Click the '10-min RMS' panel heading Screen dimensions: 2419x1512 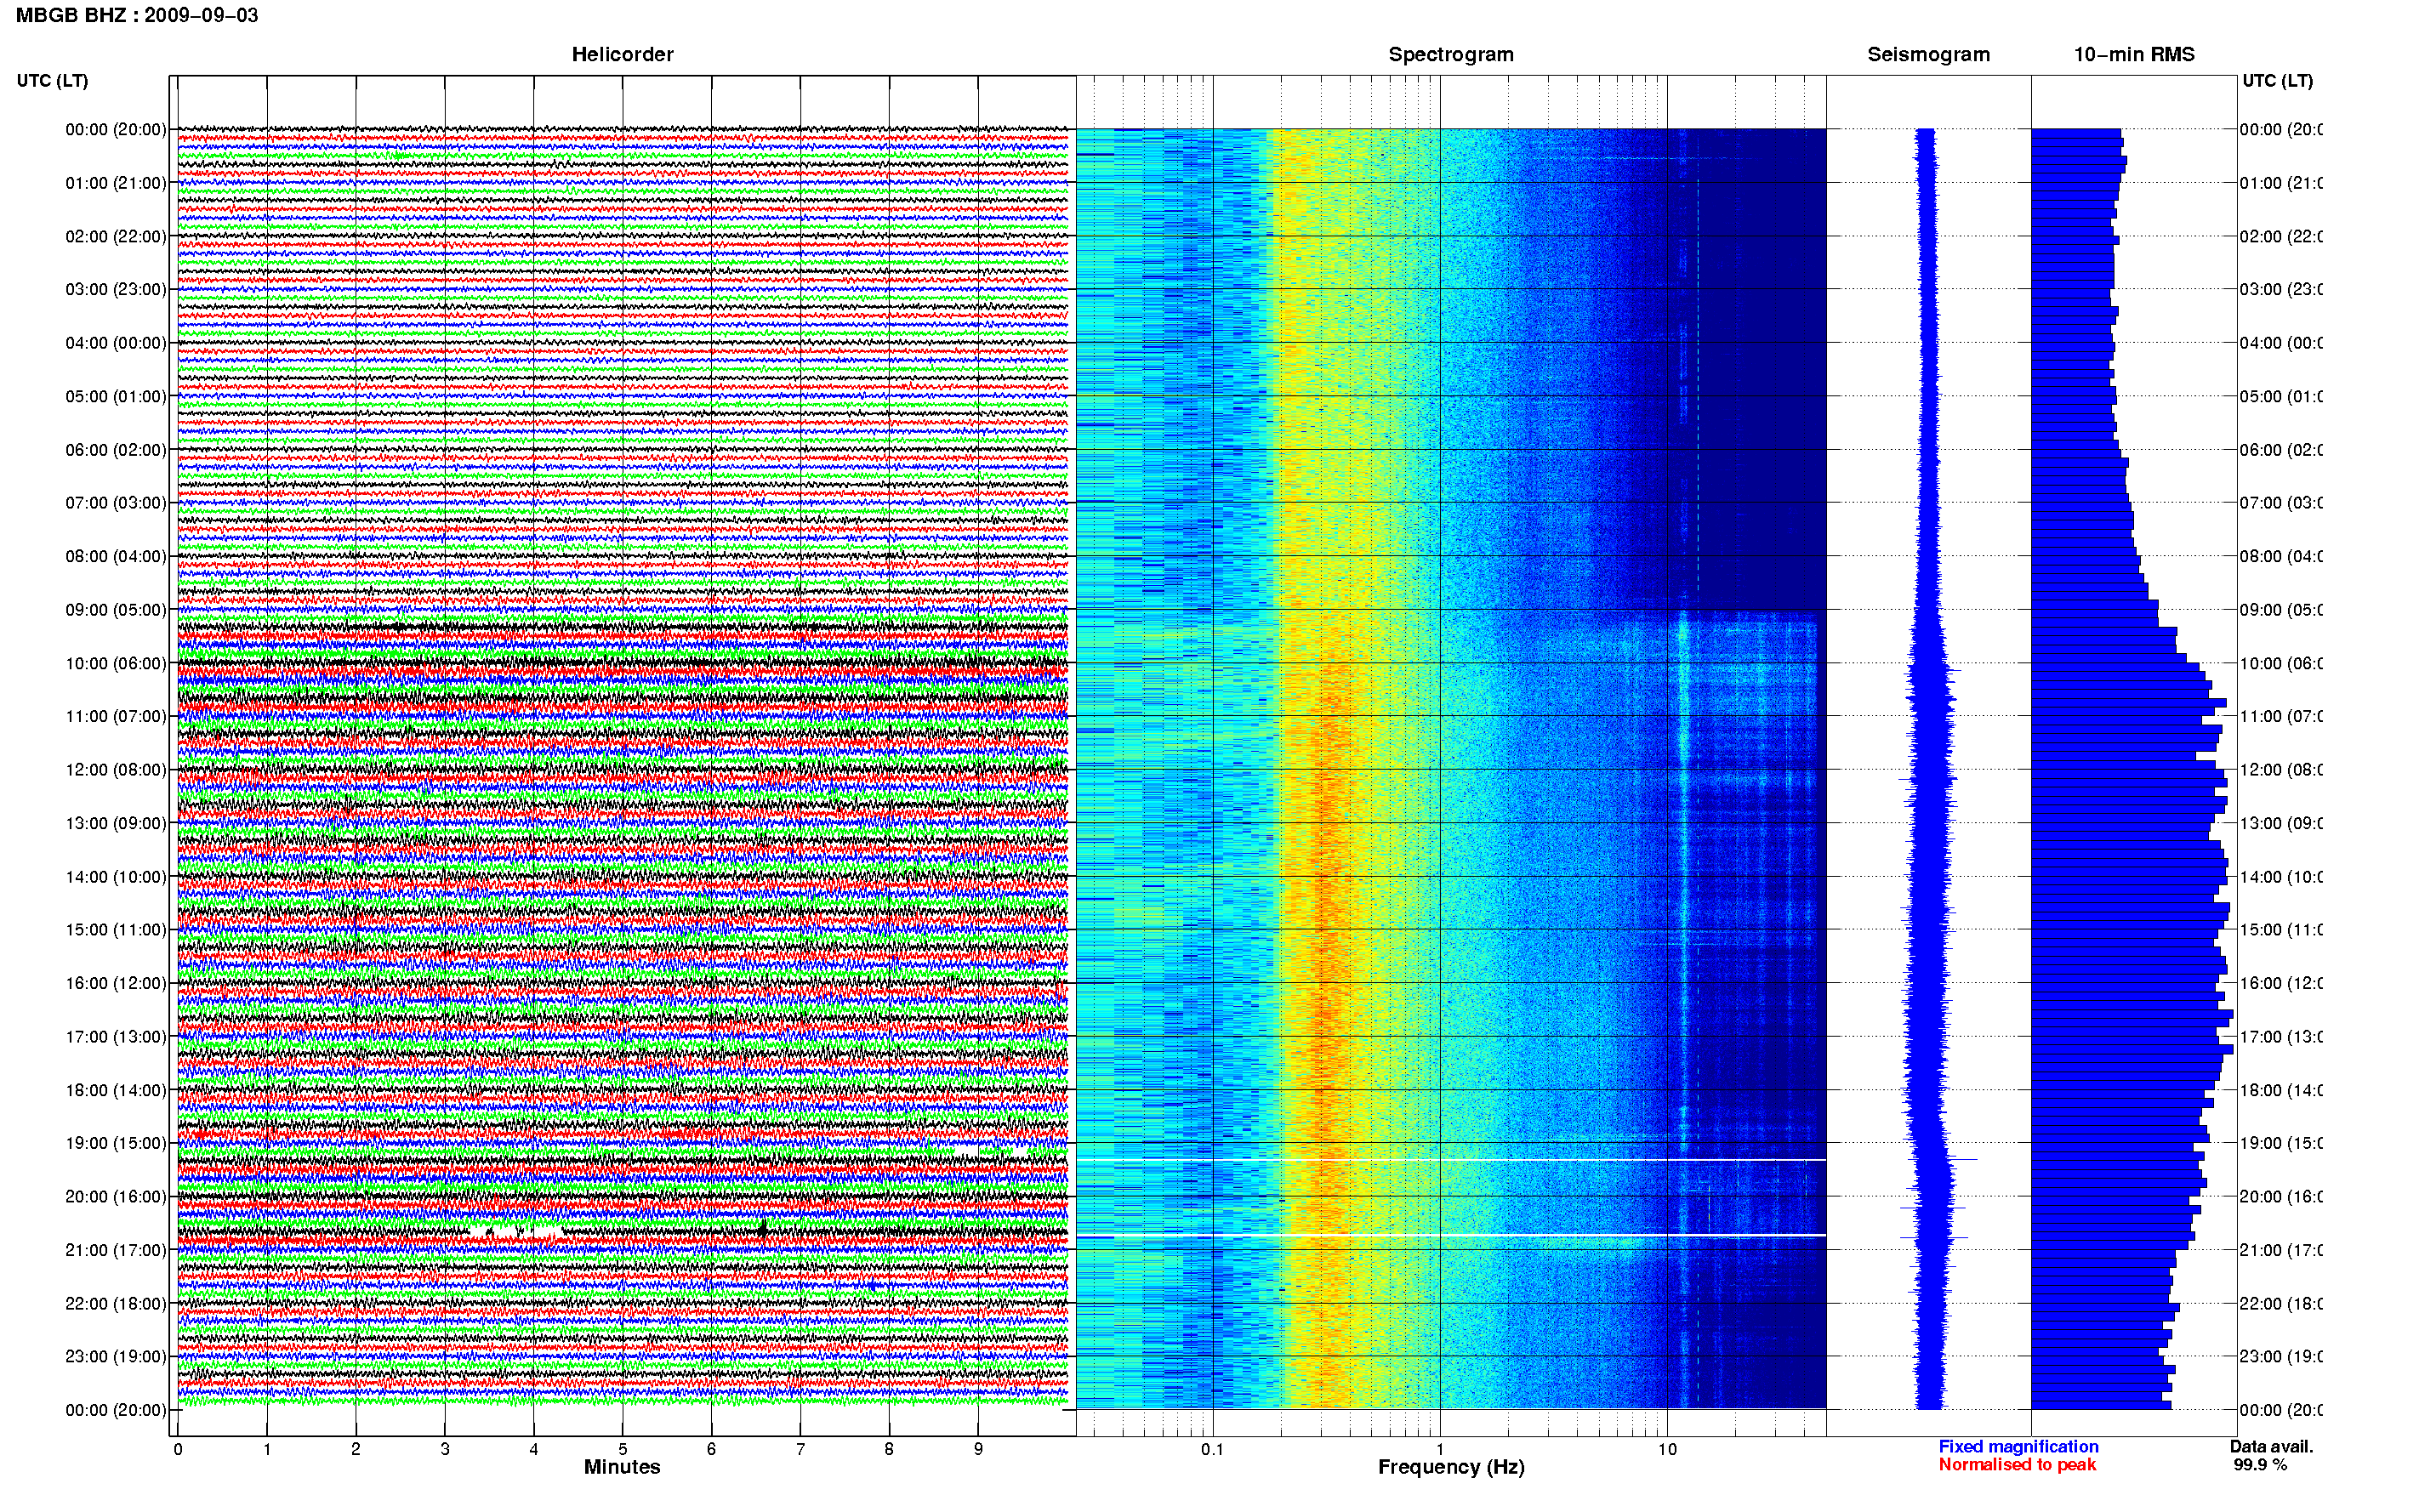(x=2133, y=54)
